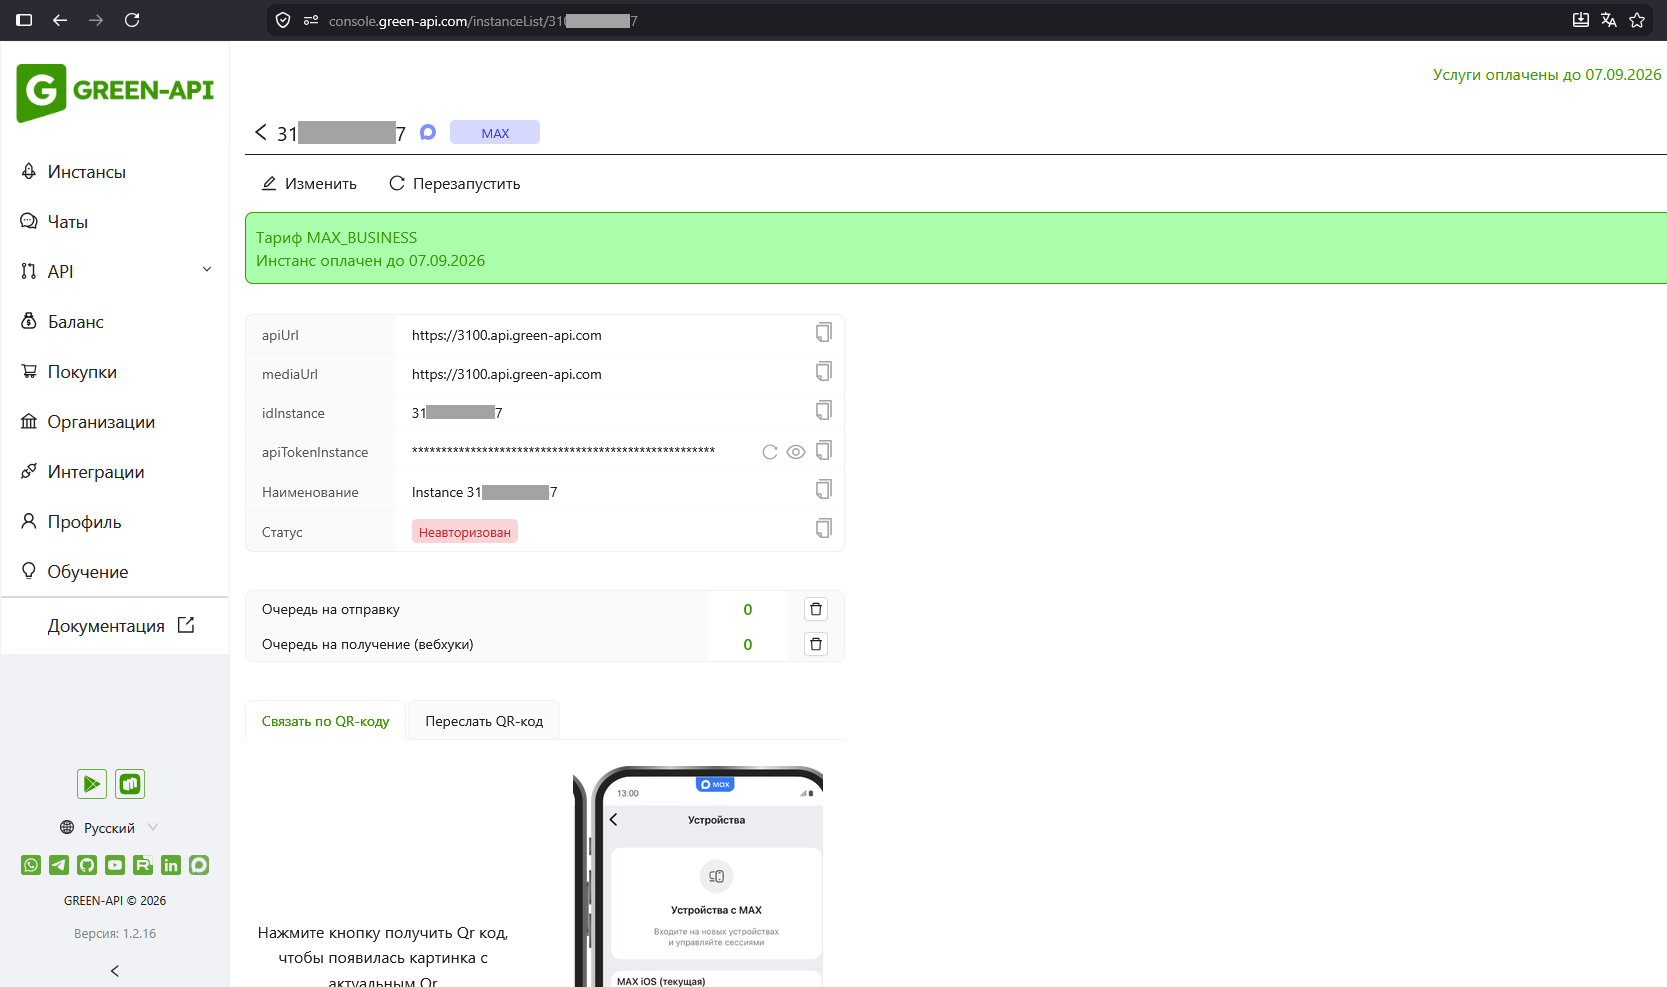Open the Google Play app link icon
Image resolution: width=1667 pixels, height=987 pixels.
pos(92,784)
